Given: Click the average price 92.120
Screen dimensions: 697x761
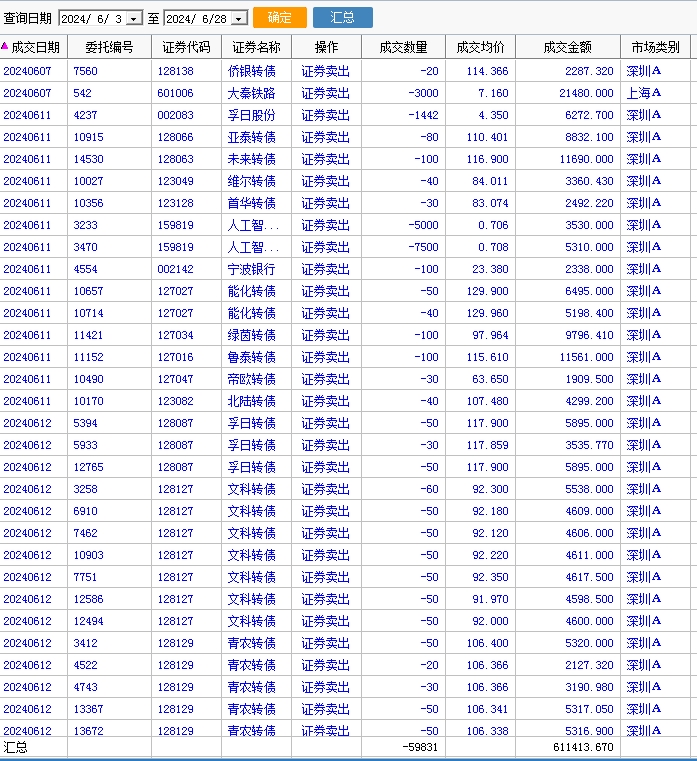Looking at the screenshot, I should (x=490, y=533).
